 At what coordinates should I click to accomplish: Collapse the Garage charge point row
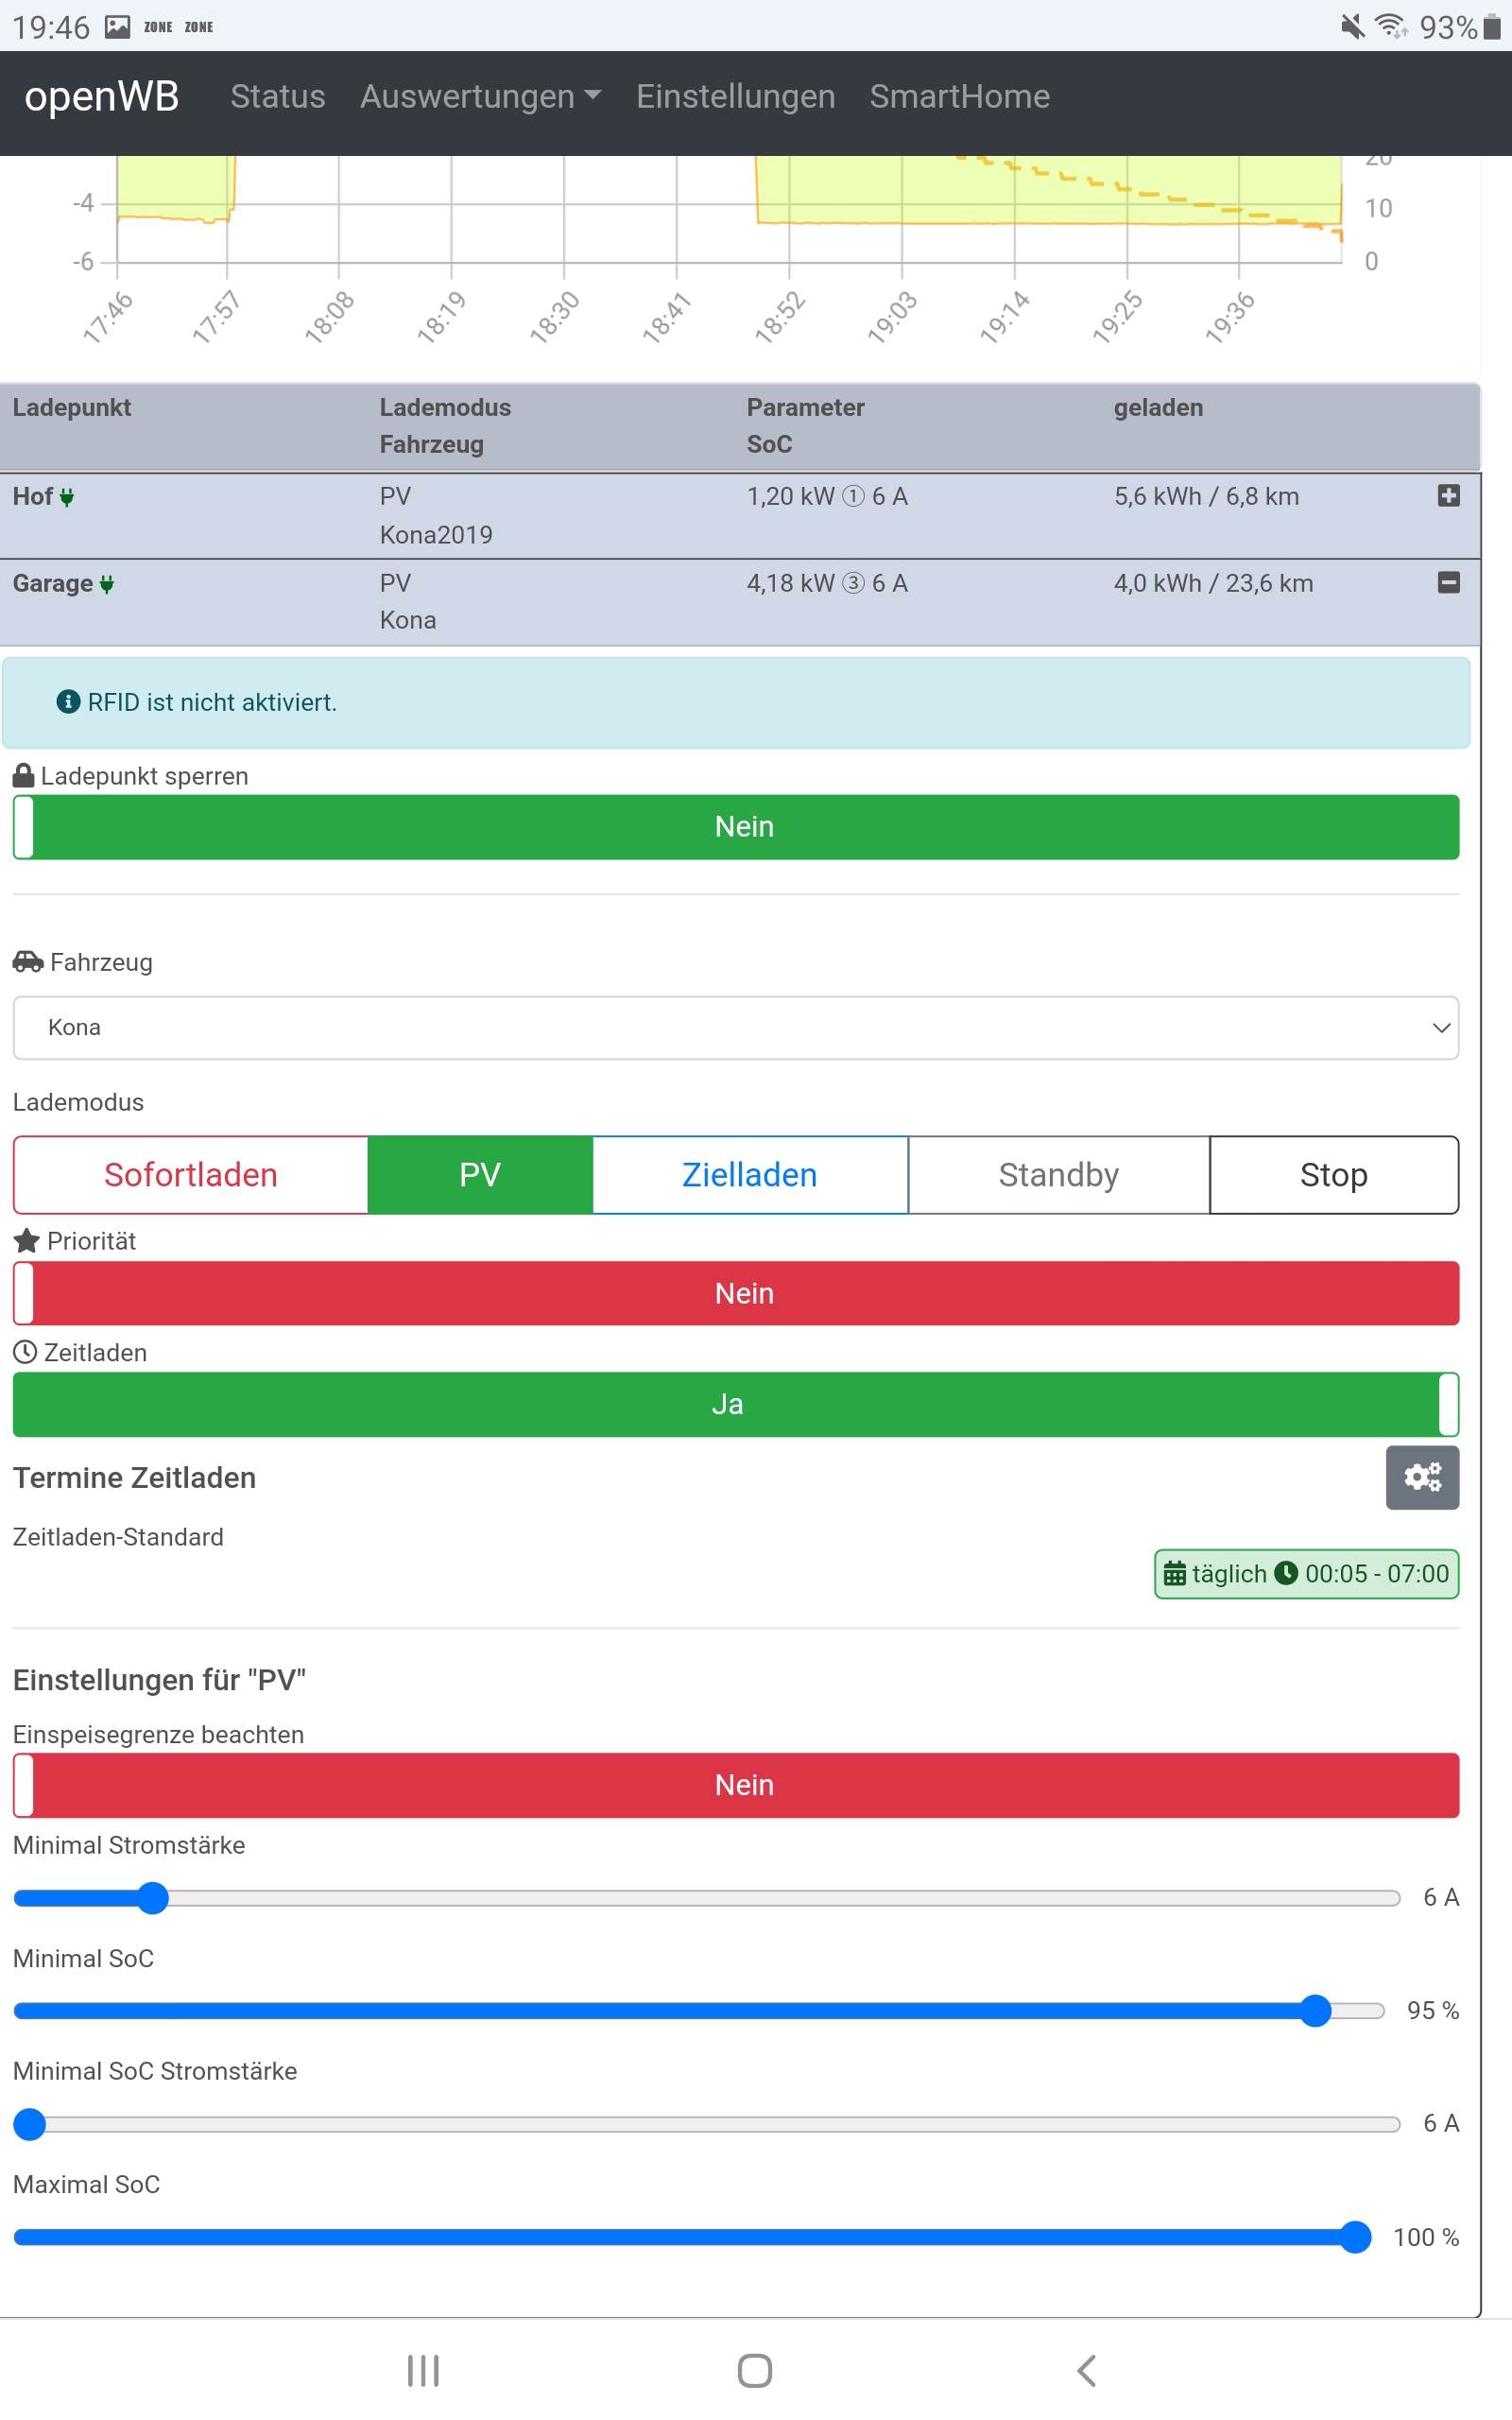point(1448,582)
